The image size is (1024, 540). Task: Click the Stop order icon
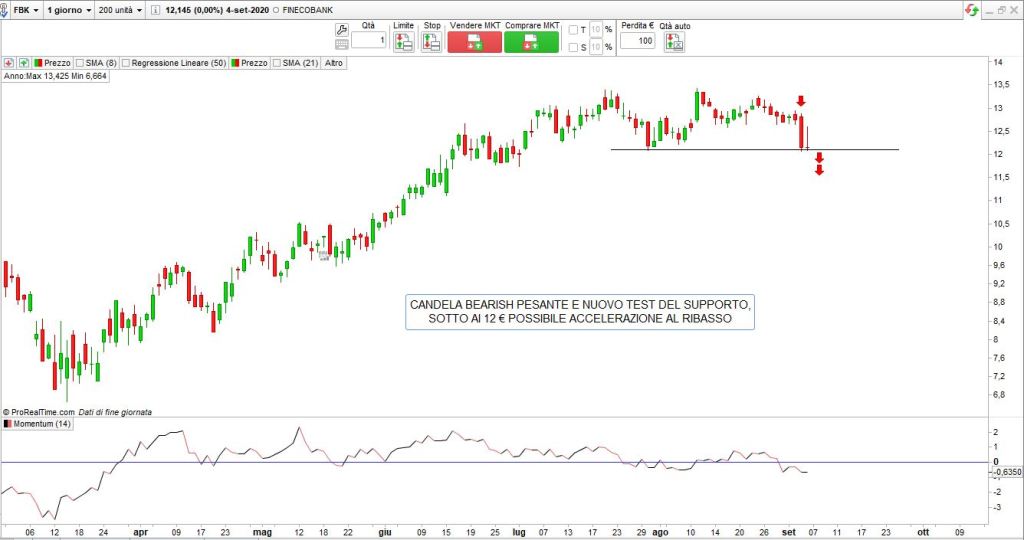[x=431, y=42]
